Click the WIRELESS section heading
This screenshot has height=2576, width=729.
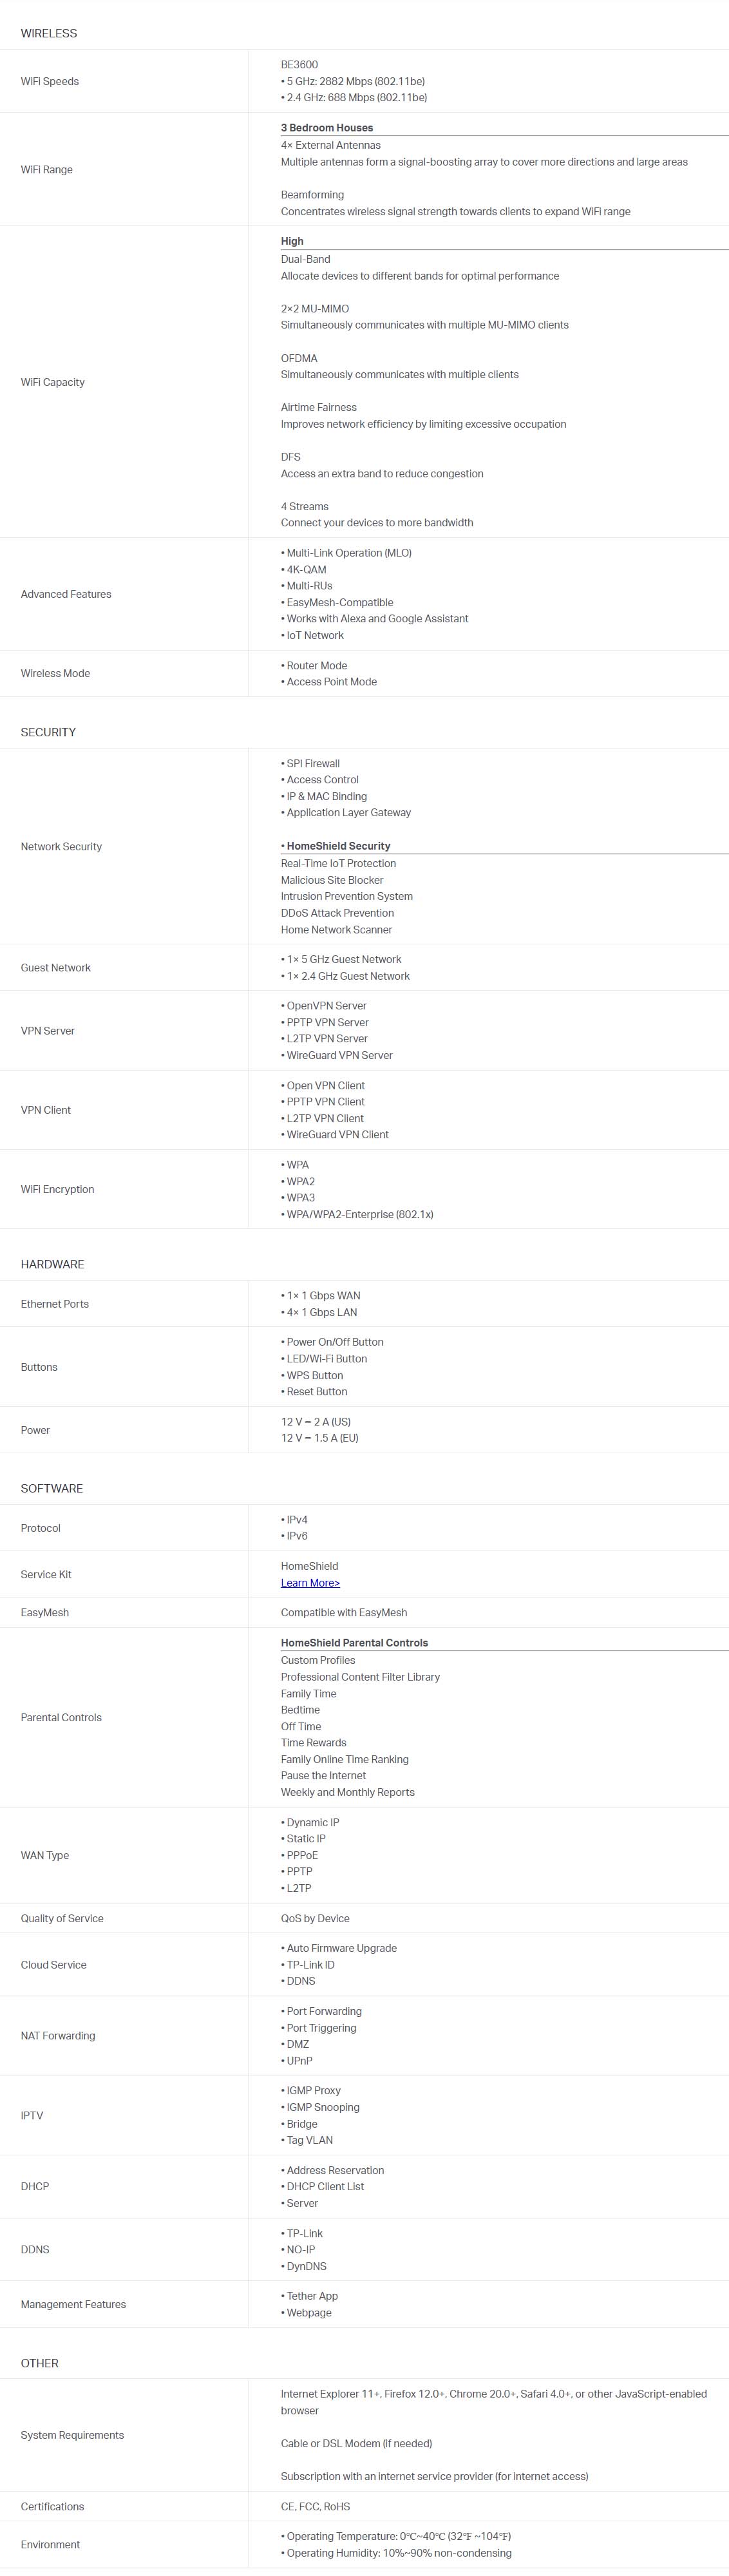tap(49, 33)
